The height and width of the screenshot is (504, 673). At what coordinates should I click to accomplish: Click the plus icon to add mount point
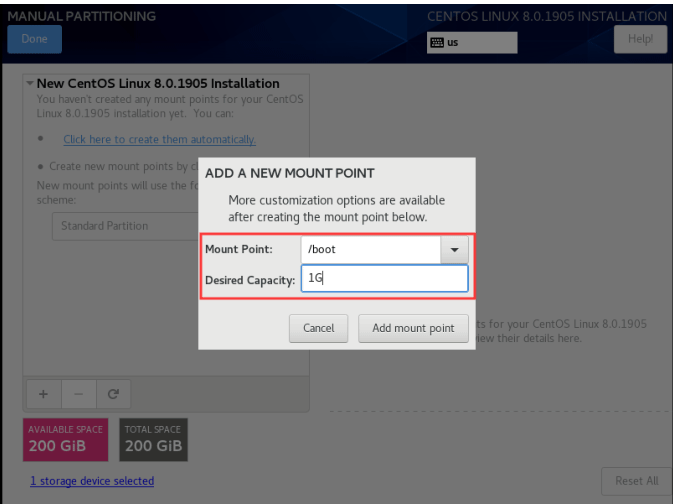click(x=43, y=393)
